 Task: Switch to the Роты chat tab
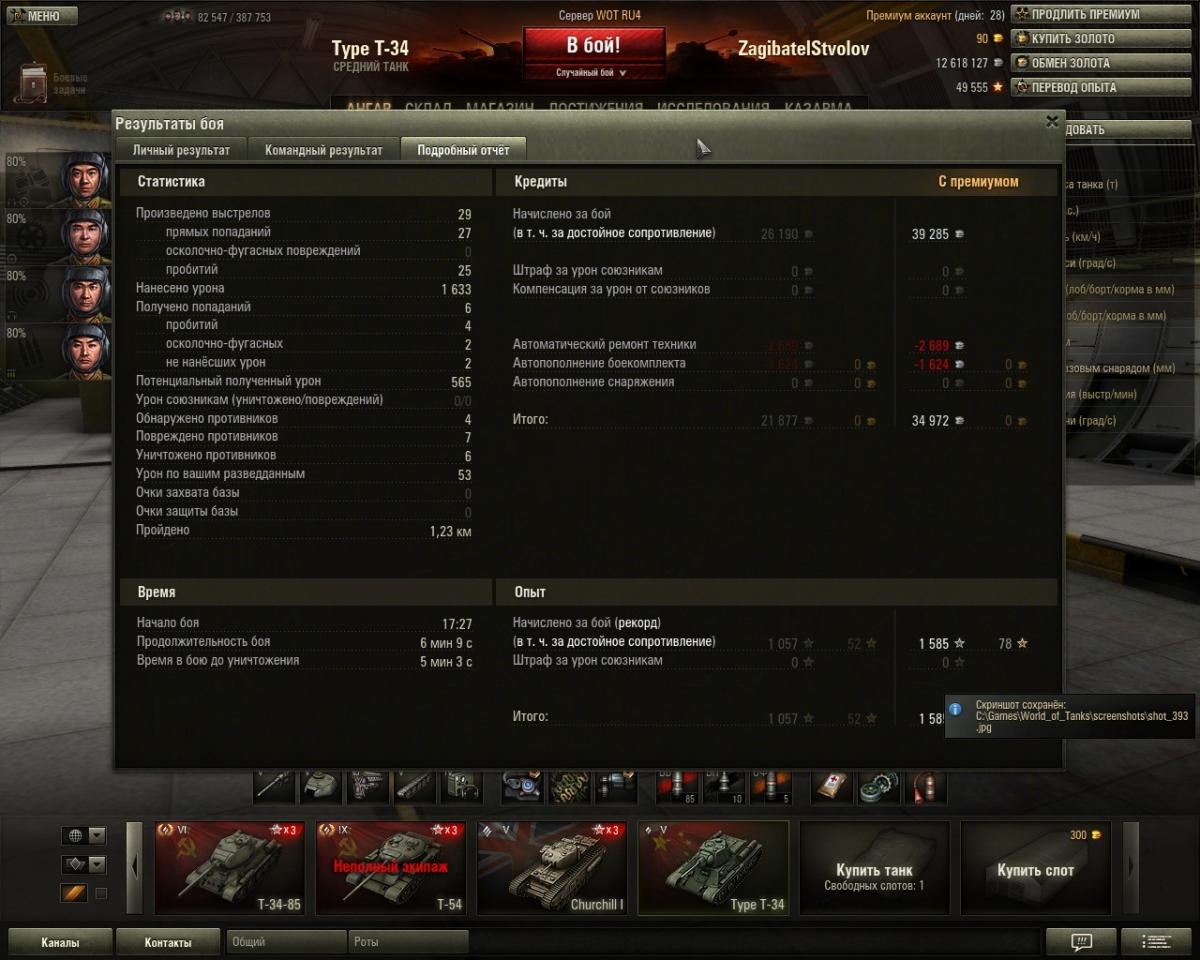408,941
